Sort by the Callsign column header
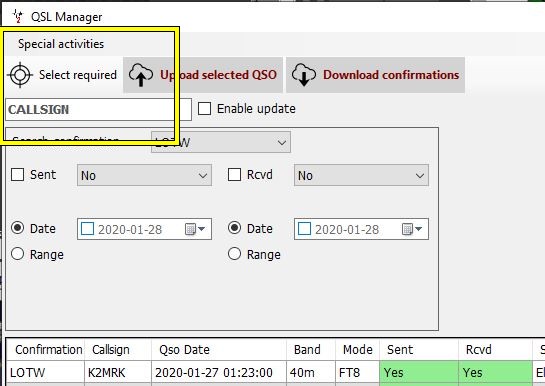 118,350
